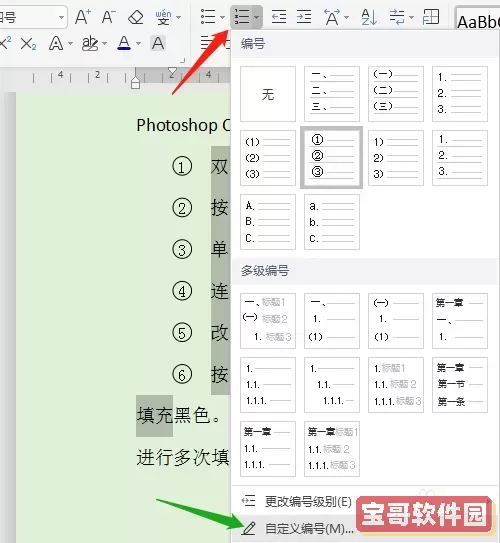The image size is (500, 543).
Task: Expand text effects dropdown arrow
Action: pyautogui.click(x=70, y=44)
